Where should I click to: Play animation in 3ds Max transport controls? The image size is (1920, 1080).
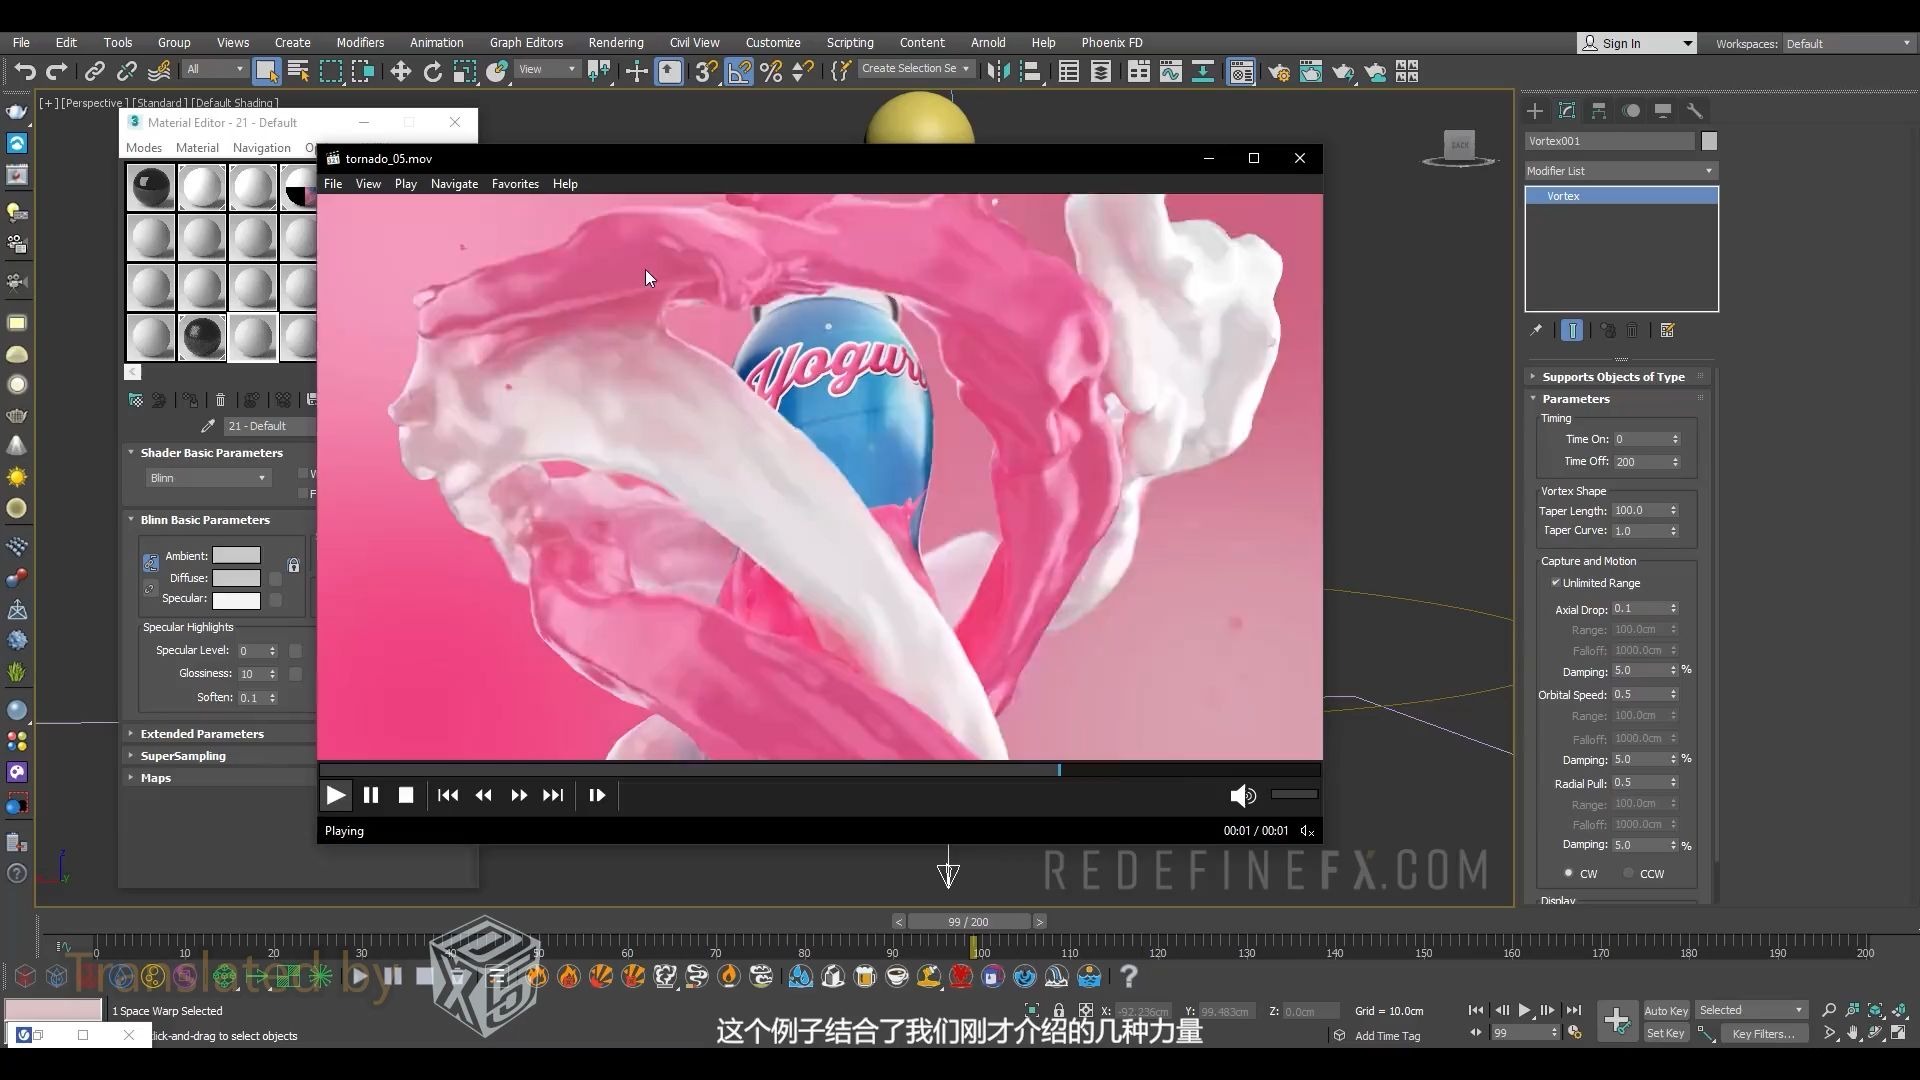(x=1524, y=1011)
